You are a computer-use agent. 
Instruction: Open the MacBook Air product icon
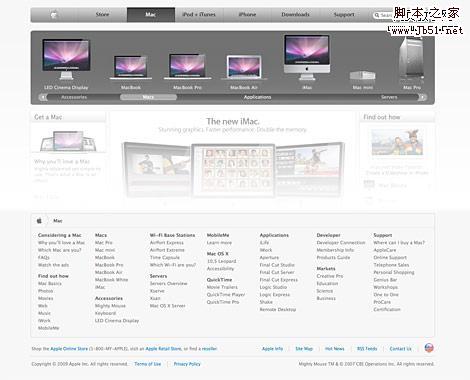(x=244, y=68)
